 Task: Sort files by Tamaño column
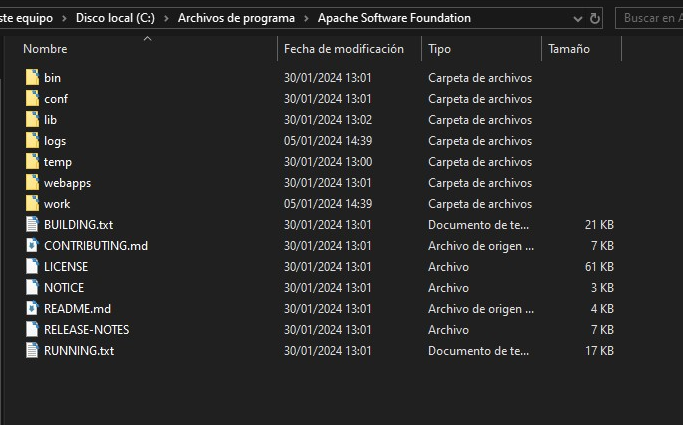[568, 49]
